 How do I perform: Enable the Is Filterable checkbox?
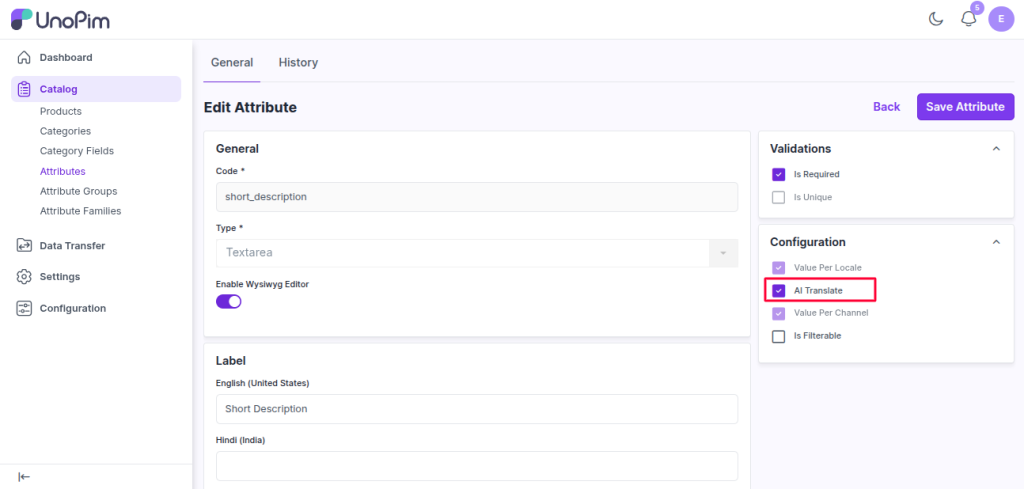[779, 336]
